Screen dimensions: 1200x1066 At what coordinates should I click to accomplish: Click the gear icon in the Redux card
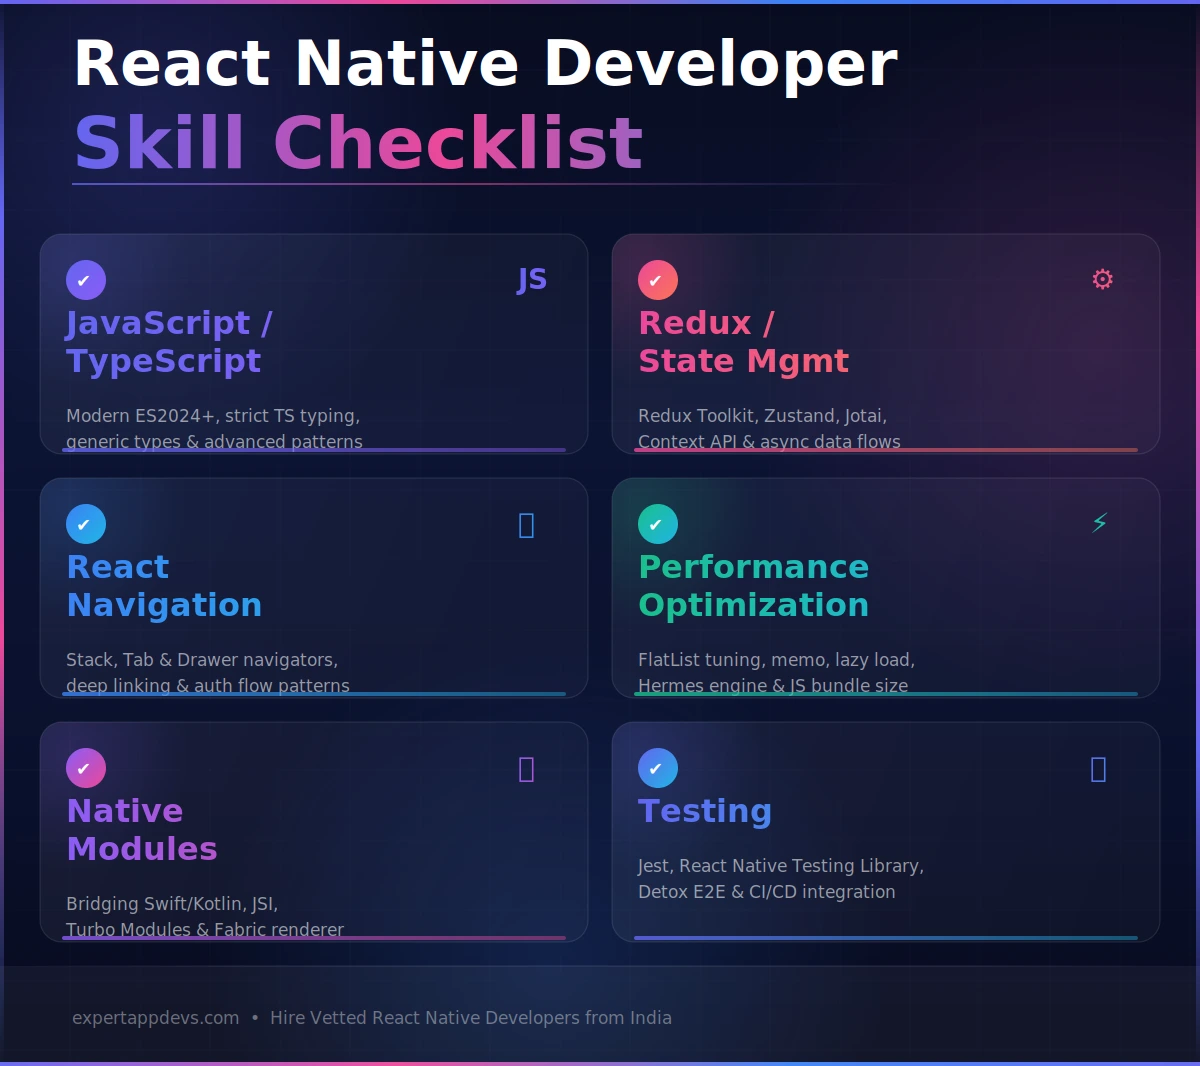pos(1102,279)
